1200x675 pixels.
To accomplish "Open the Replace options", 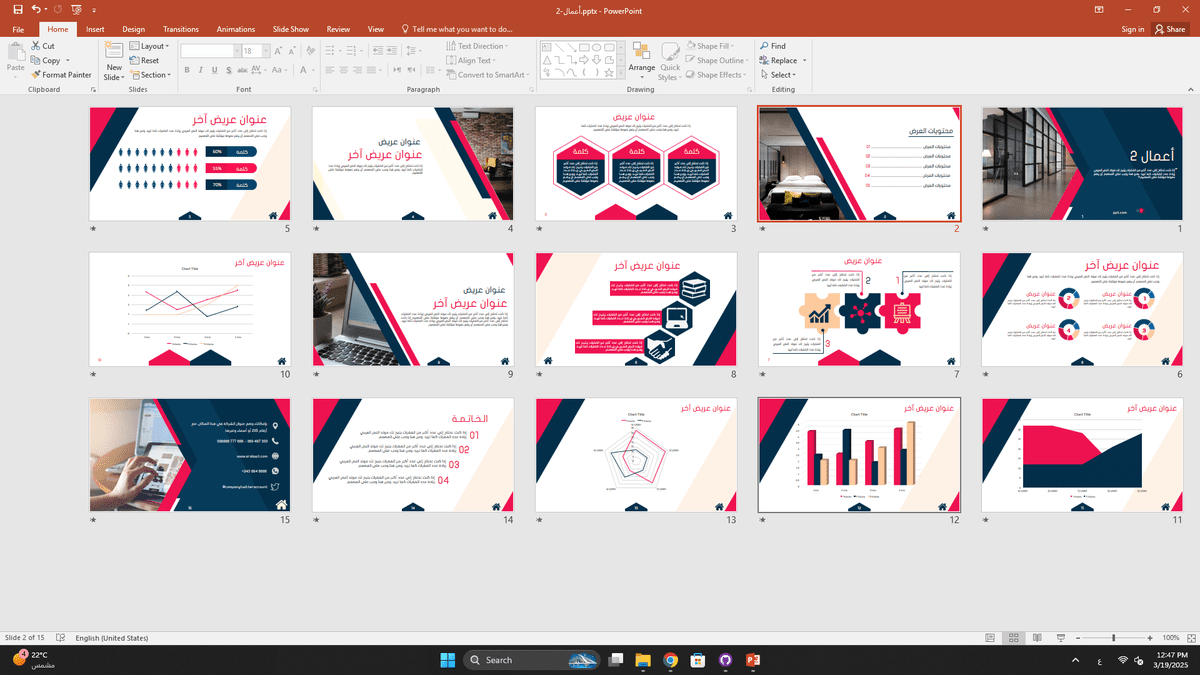I will click(782, 60).
